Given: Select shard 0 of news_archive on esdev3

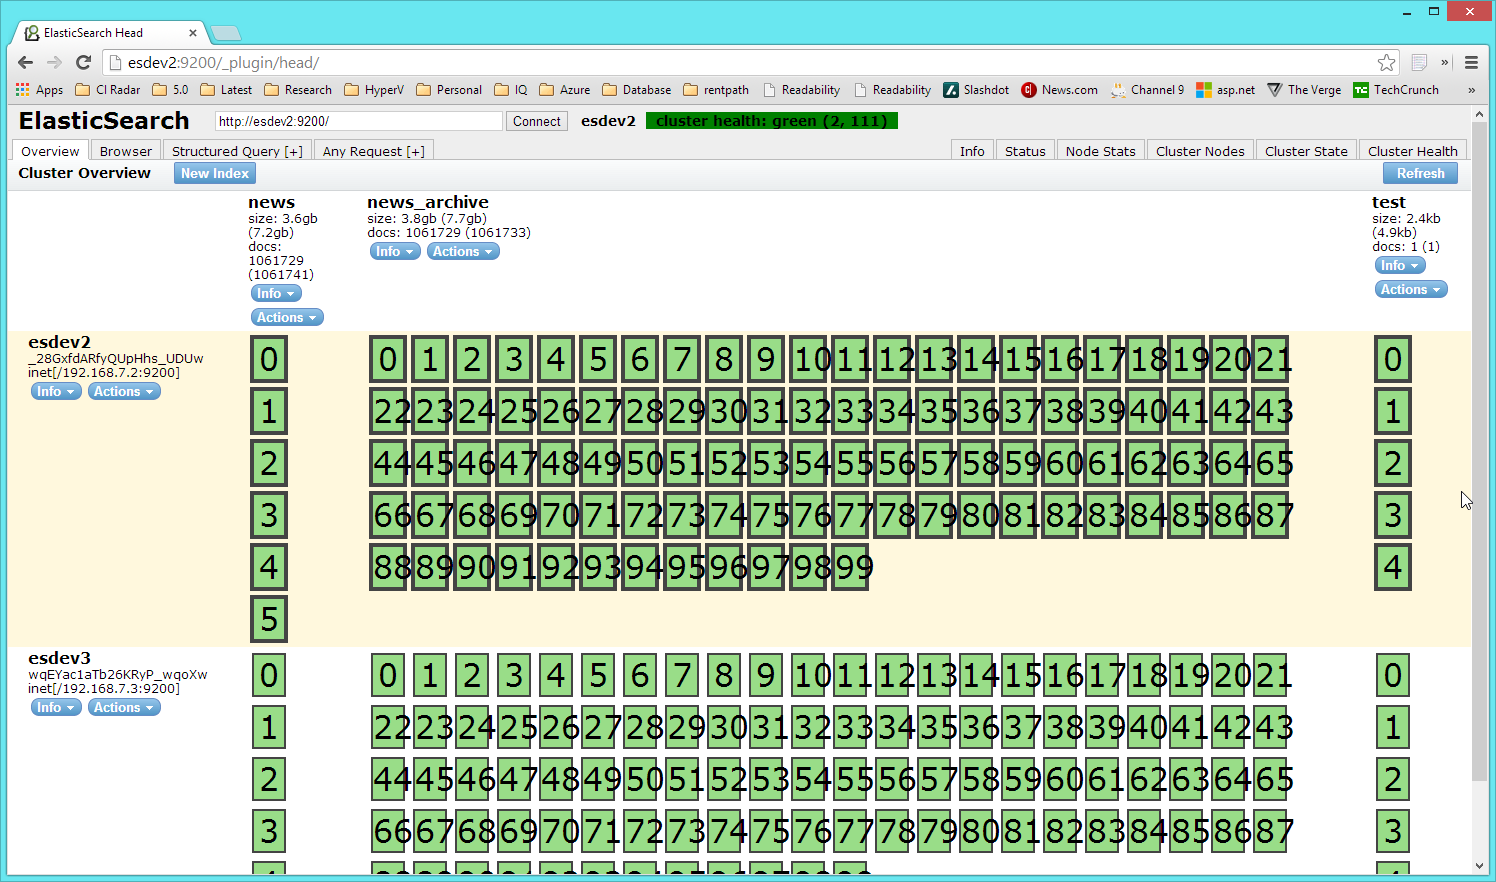Looking at the screenshot, I should pyautogui.click(x=388, y=675).
